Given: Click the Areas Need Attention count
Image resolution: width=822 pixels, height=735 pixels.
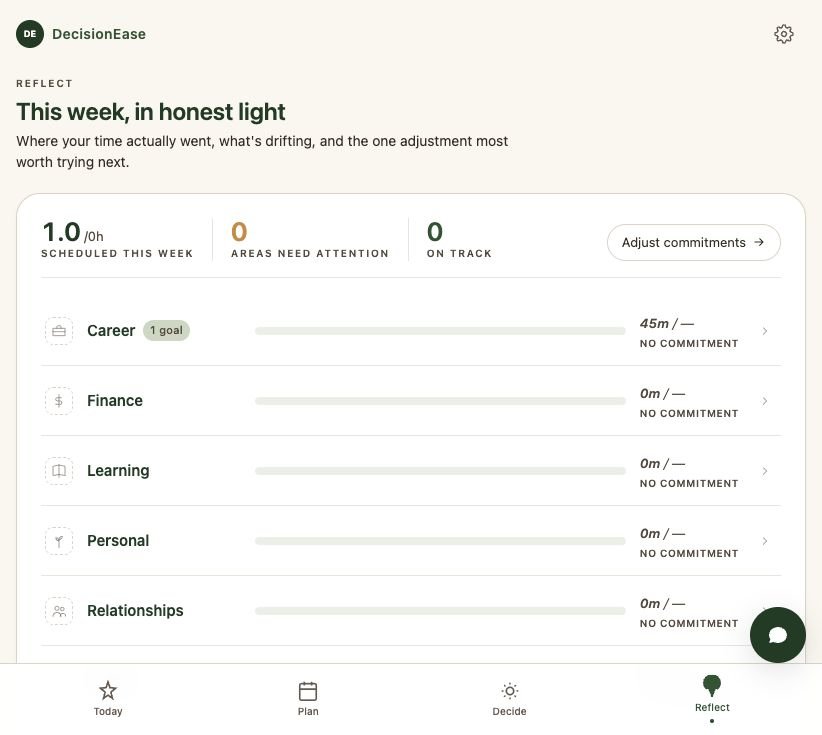Looking at the screenshot, I should [239, 232].
